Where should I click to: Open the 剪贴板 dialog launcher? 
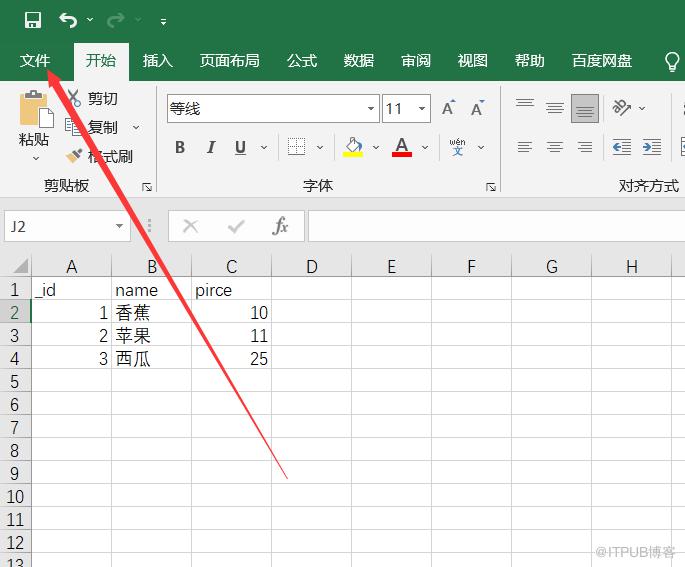tap(147, 187)
